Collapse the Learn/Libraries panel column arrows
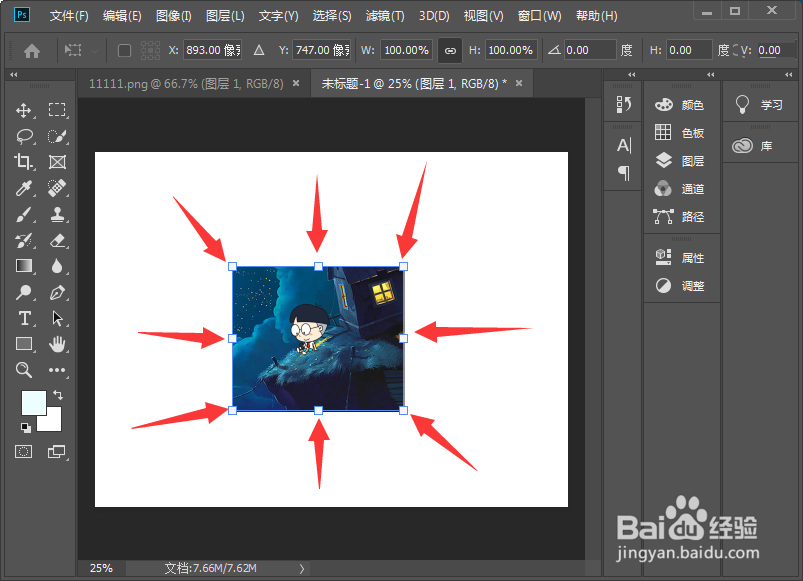Screen dimensions: 803x581 coord(788,75)
